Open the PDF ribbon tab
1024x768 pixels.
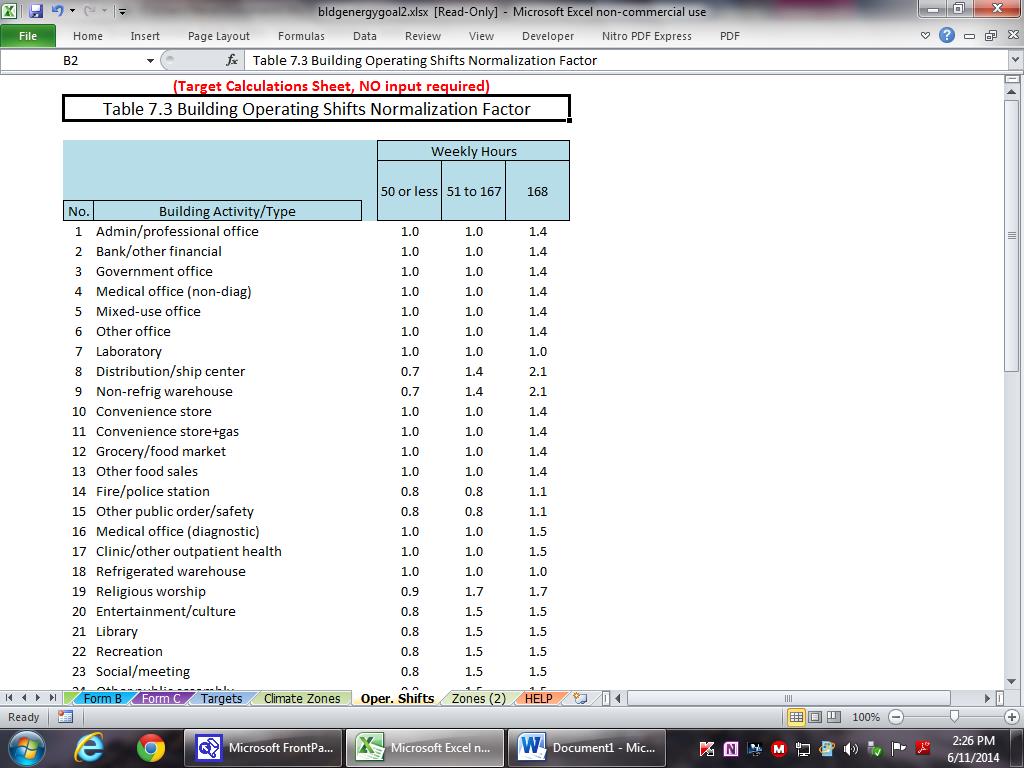click(729, 36)
